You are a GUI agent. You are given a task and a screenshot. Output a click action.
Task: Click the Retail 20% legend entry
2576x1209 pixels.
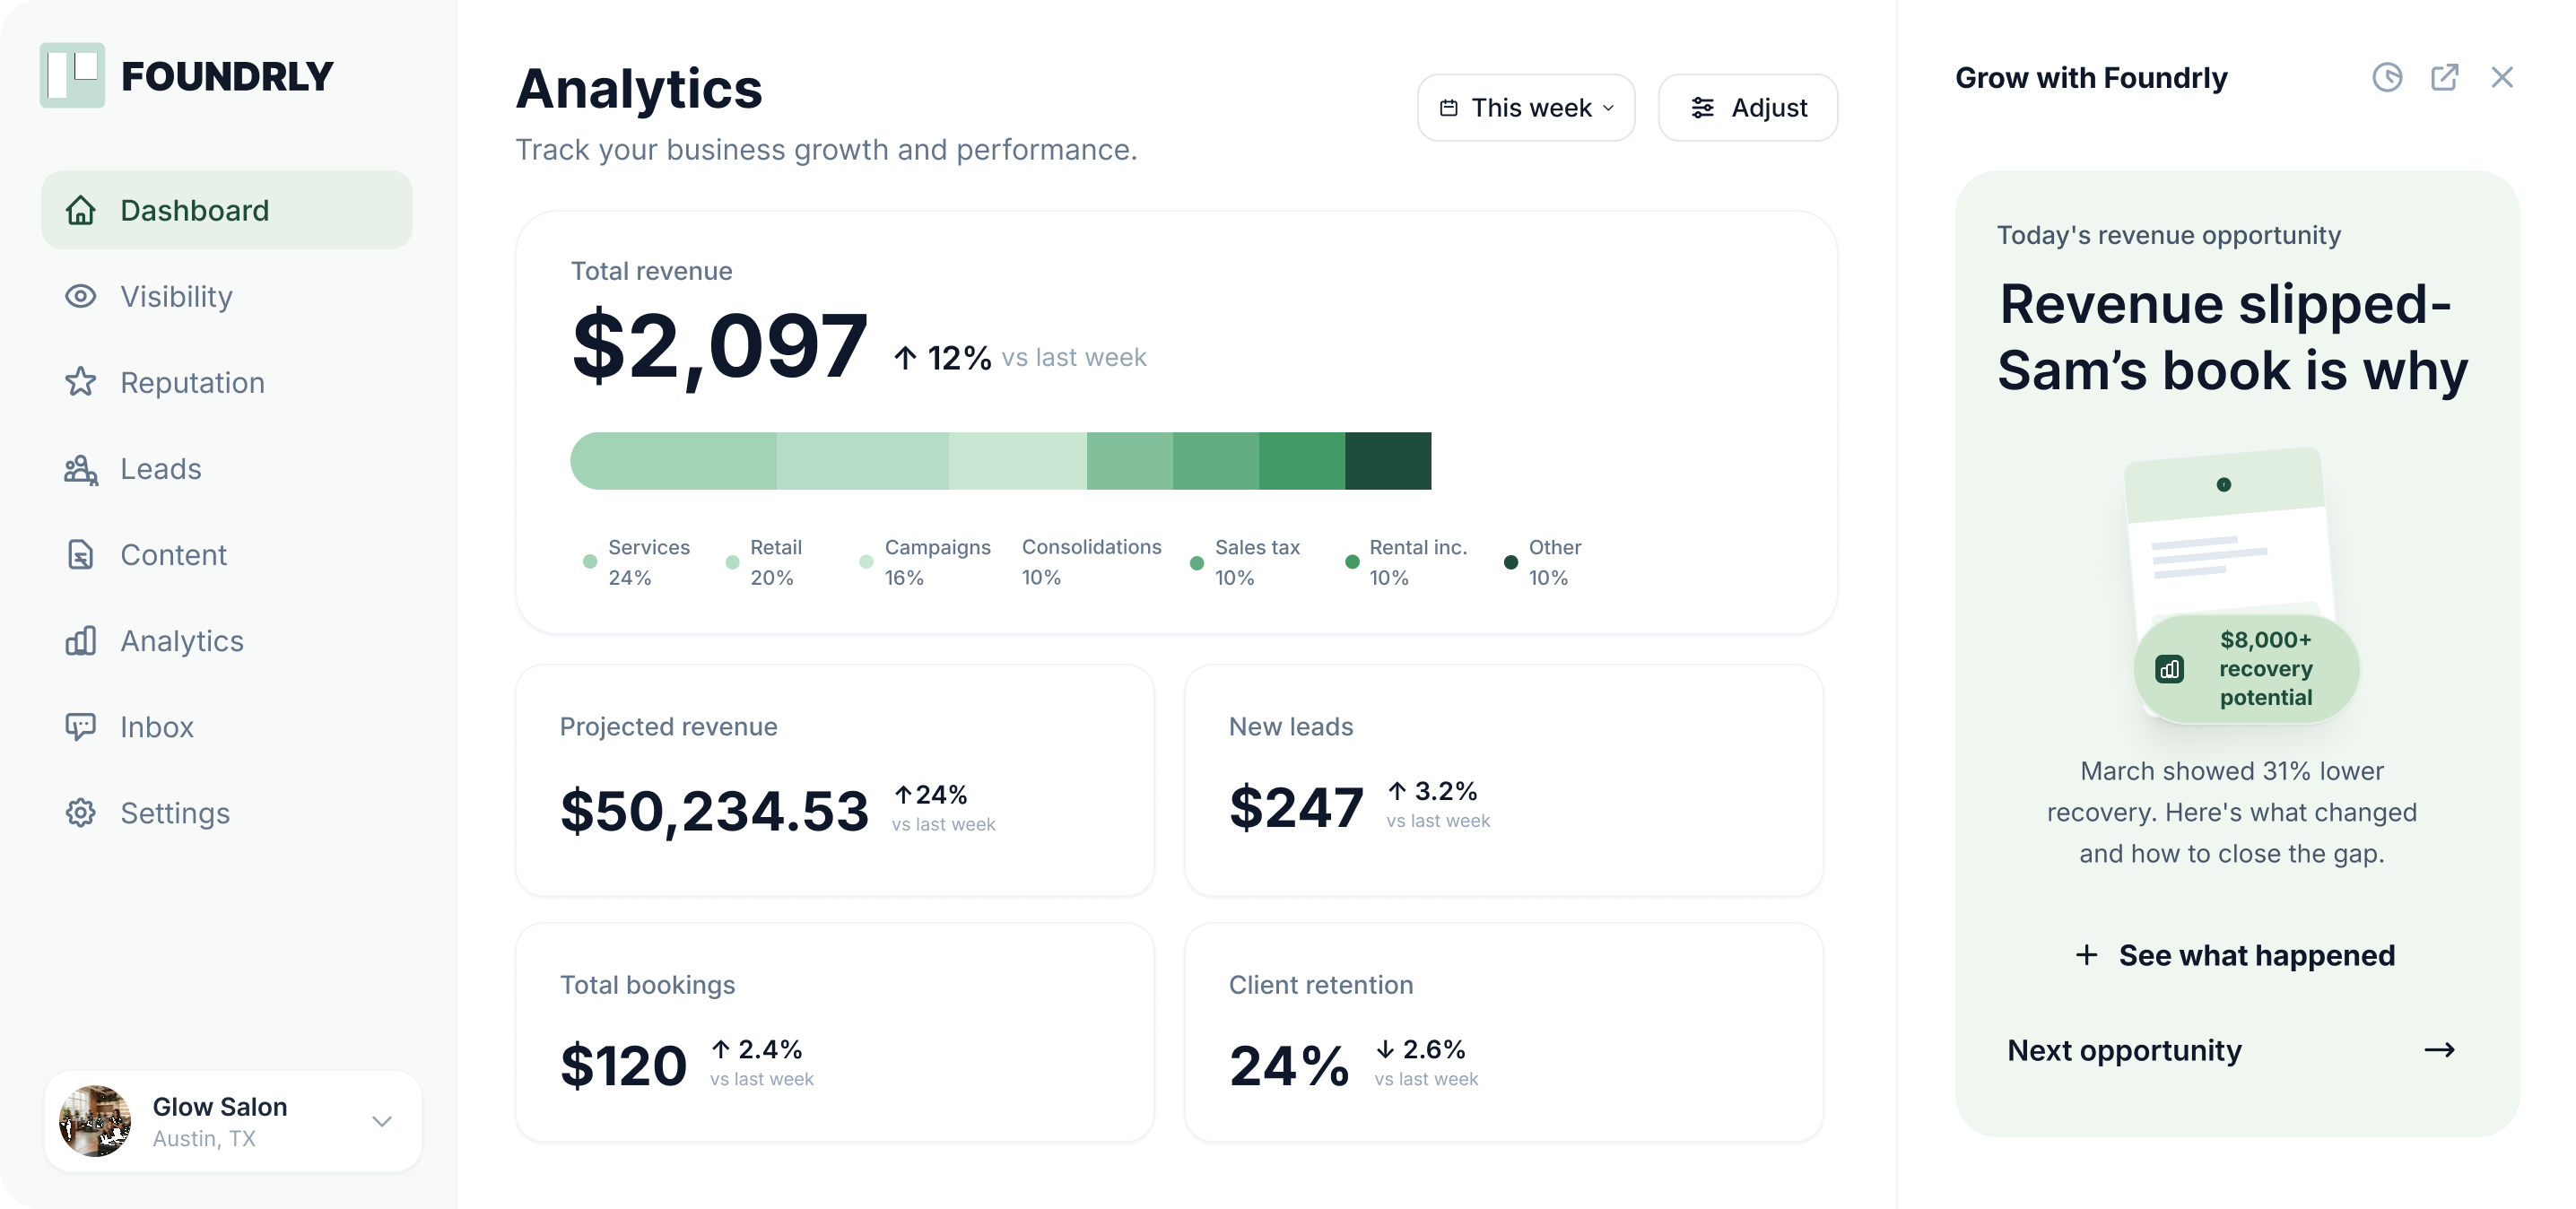[x=764, y=562]
